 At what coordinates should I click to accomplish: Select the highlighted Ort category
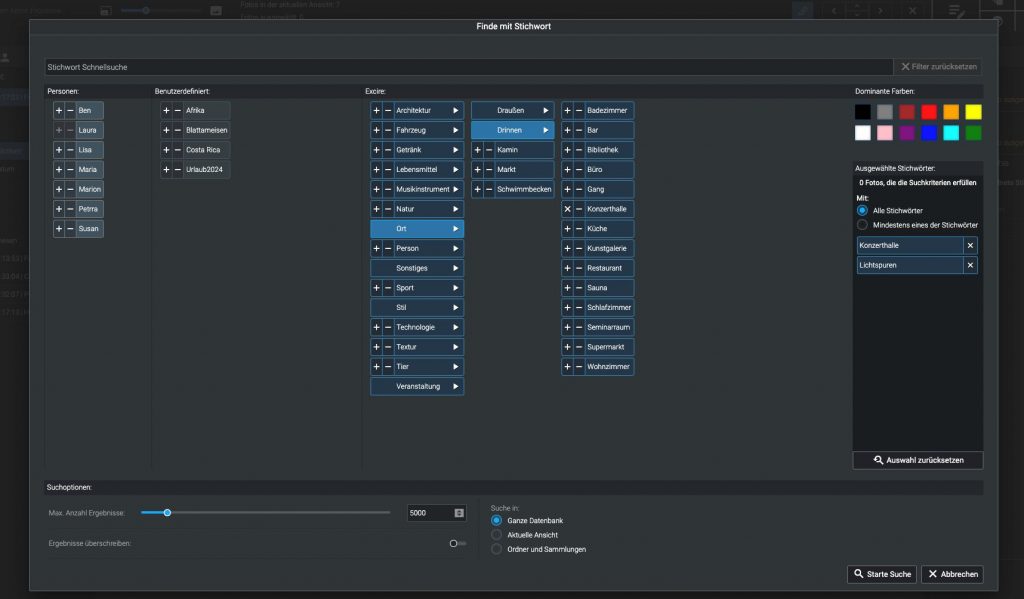[x=416, y=228]
